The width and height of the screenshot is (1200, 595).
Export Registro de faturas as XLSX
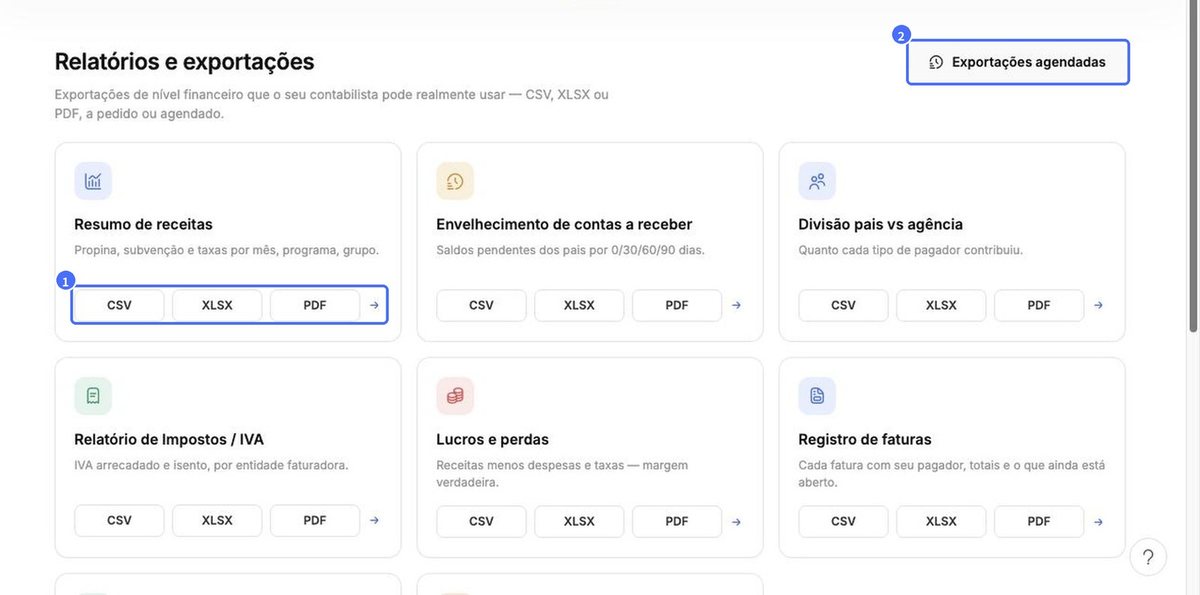941,521
